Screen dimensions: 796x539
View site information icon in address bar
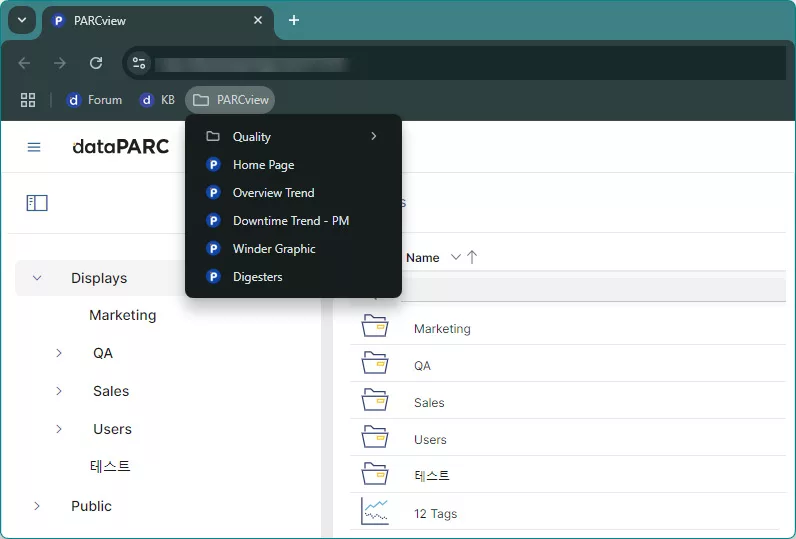click(x=139, y=63)
